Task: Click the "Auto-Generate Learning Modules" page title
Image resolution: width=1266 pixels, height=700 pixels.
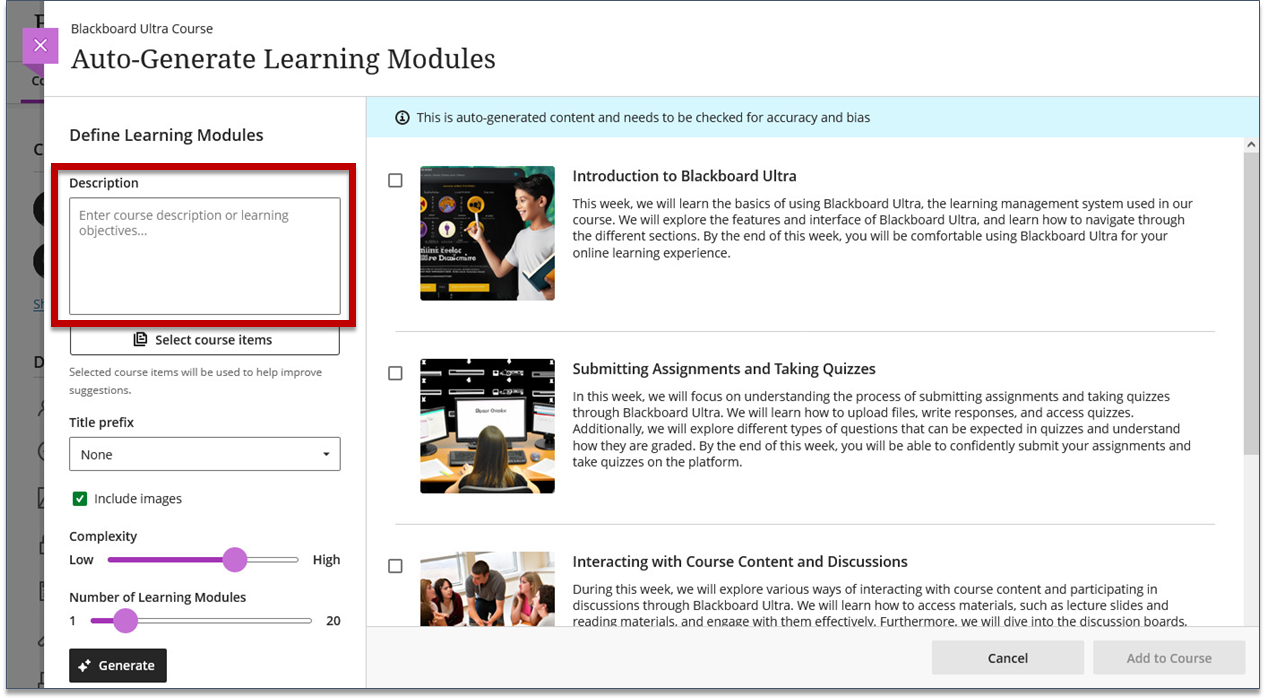Action: [283, 59]
